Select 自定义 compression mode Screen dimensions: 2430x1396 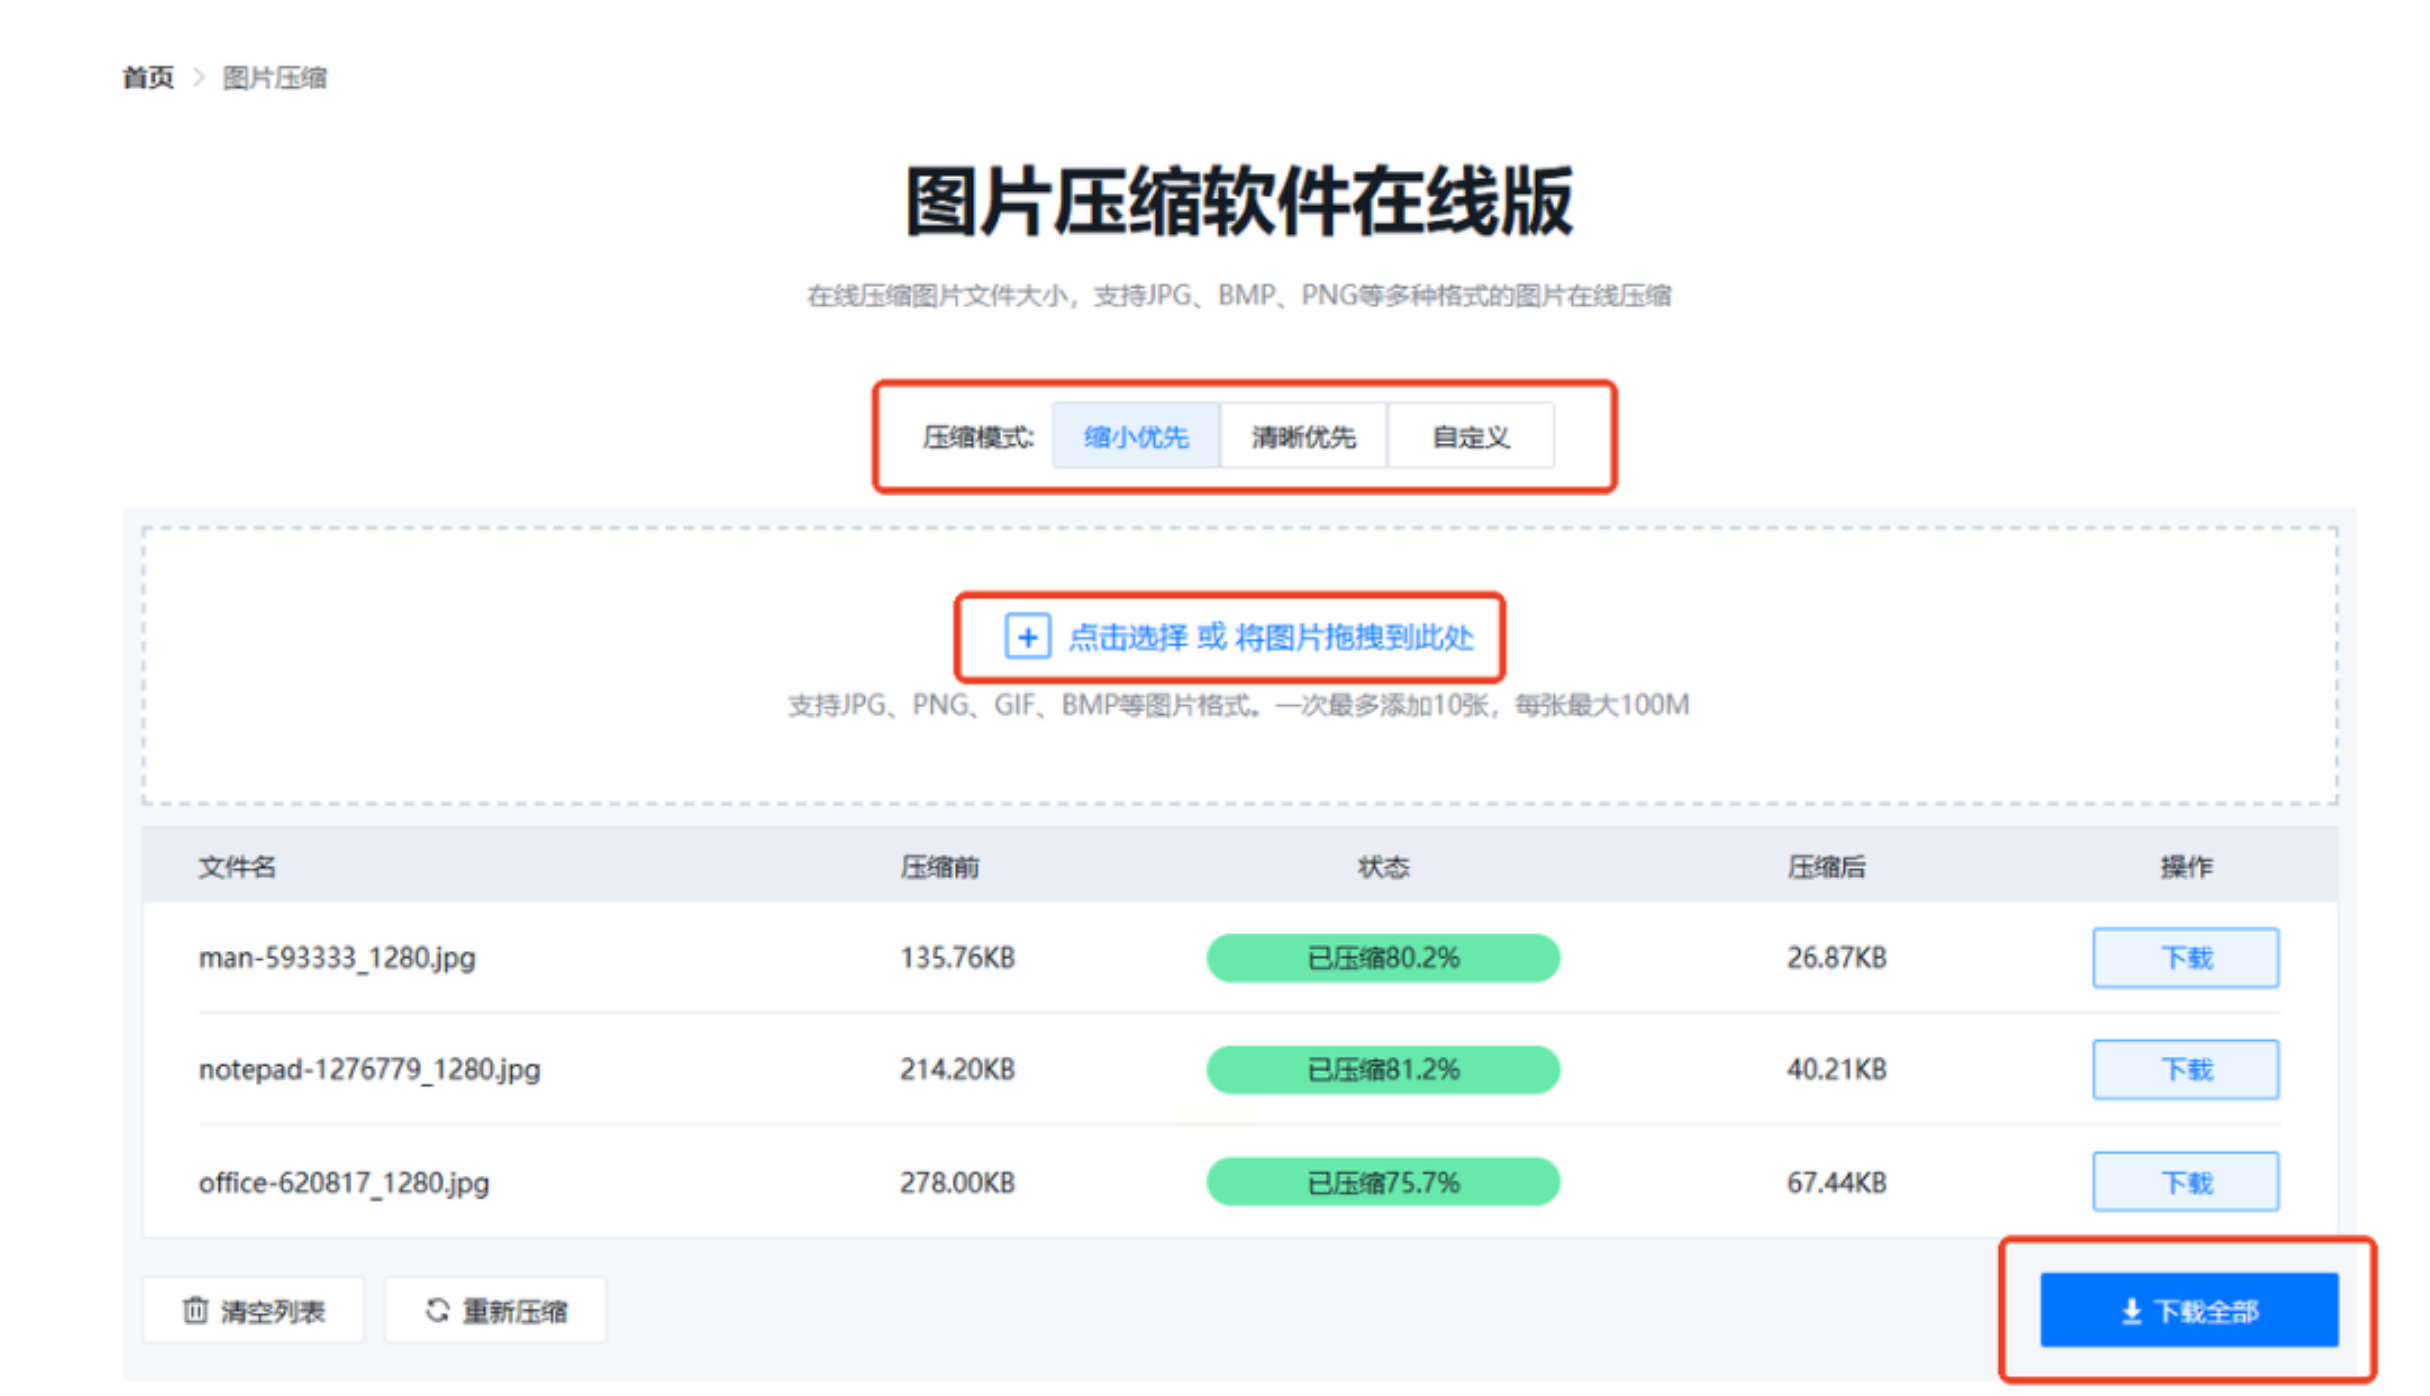(1470, 437)
